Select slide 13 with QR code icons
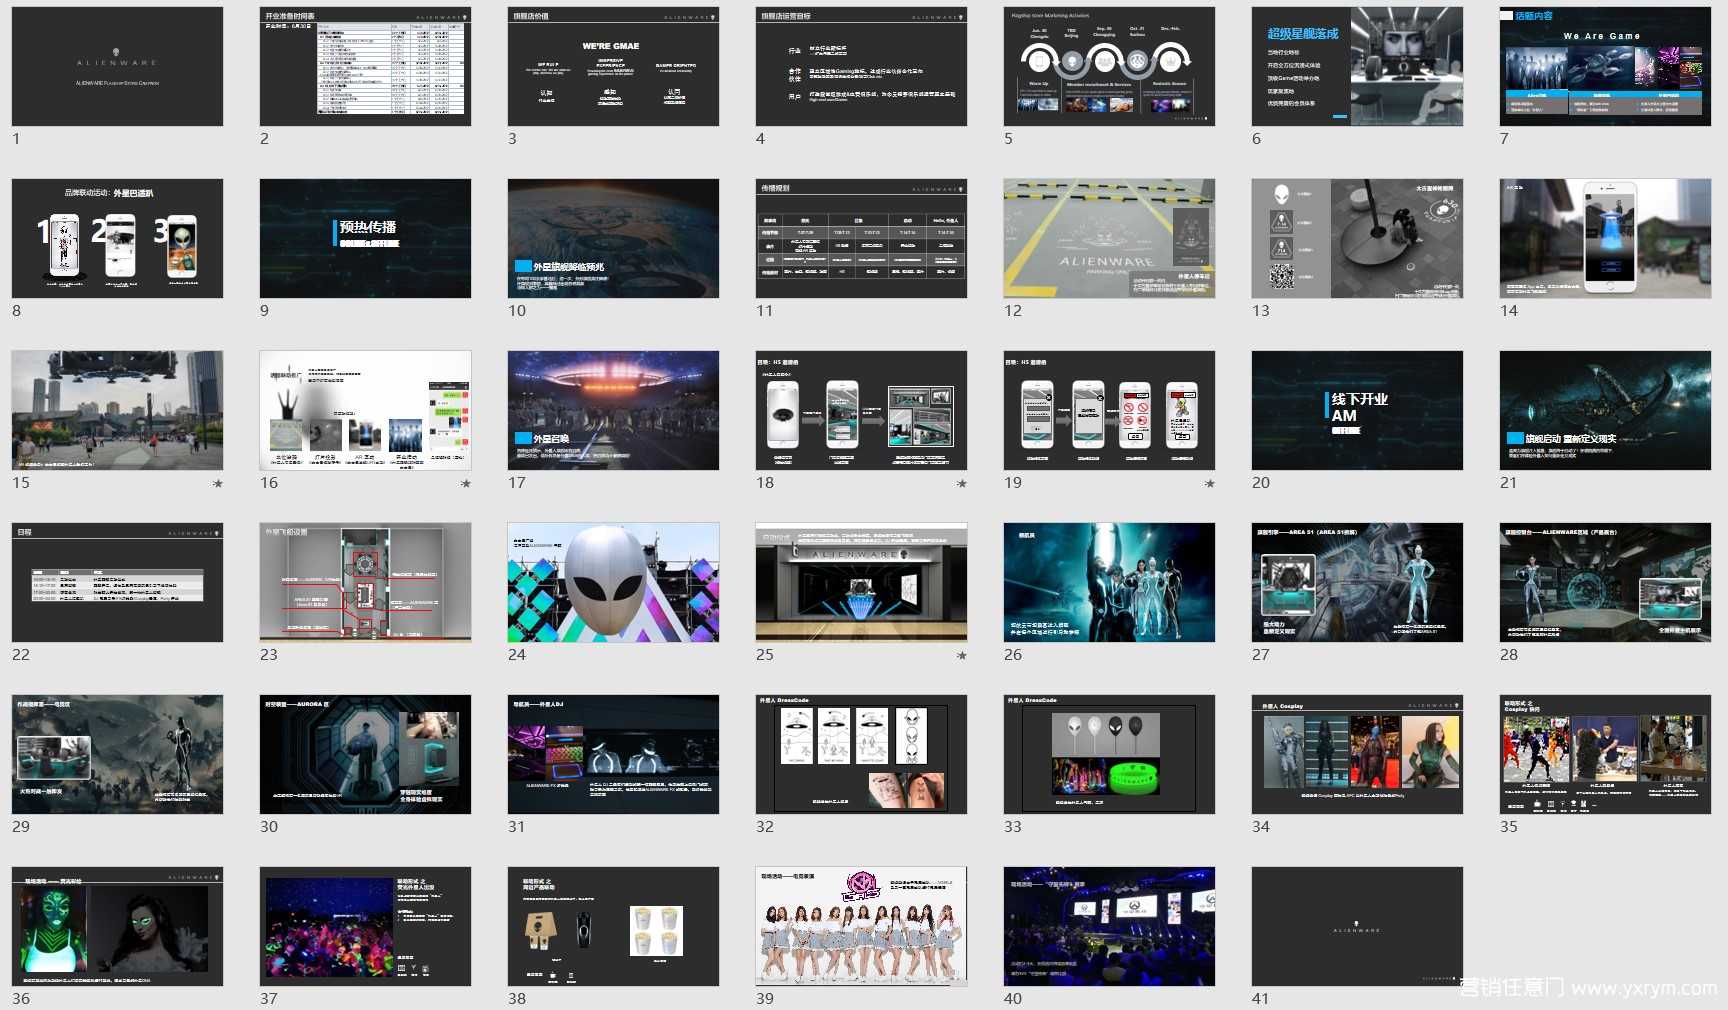The image size is (1728, 1010). [1357, 238]
